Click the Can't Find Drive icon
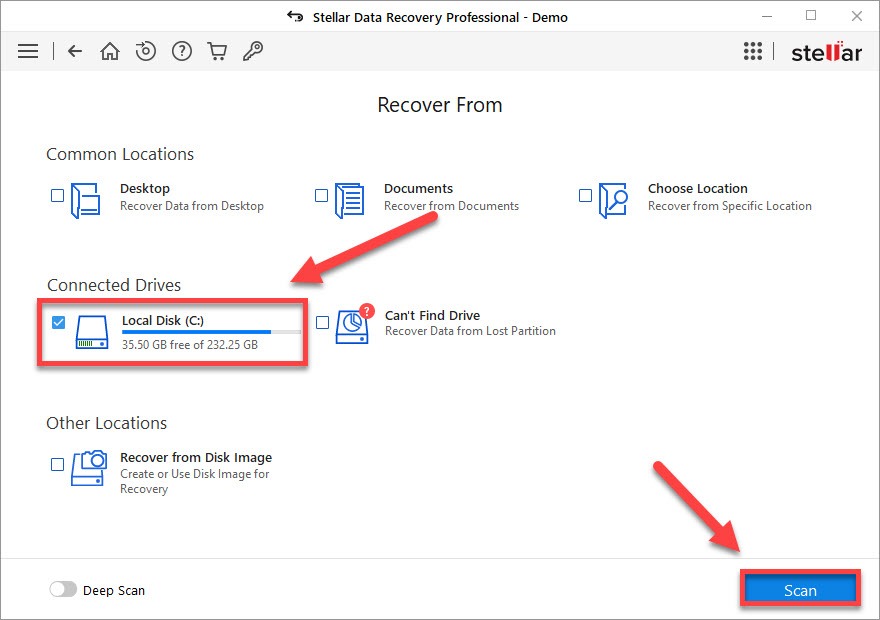The image size is (880, 620). click(354, 325)
